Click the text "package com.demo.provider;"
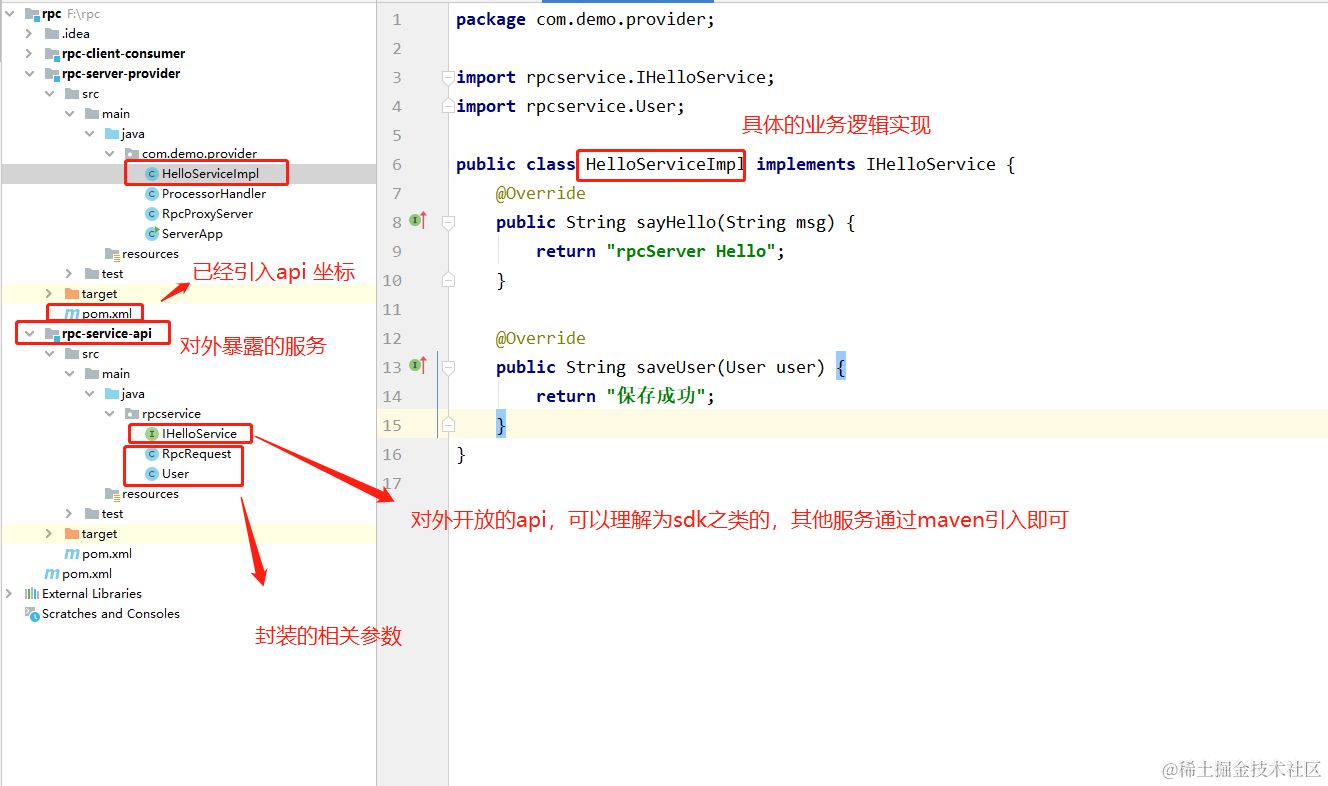The width and height of the screenshot is (1328, 786). pyautogui.click(x=586, y=19)
